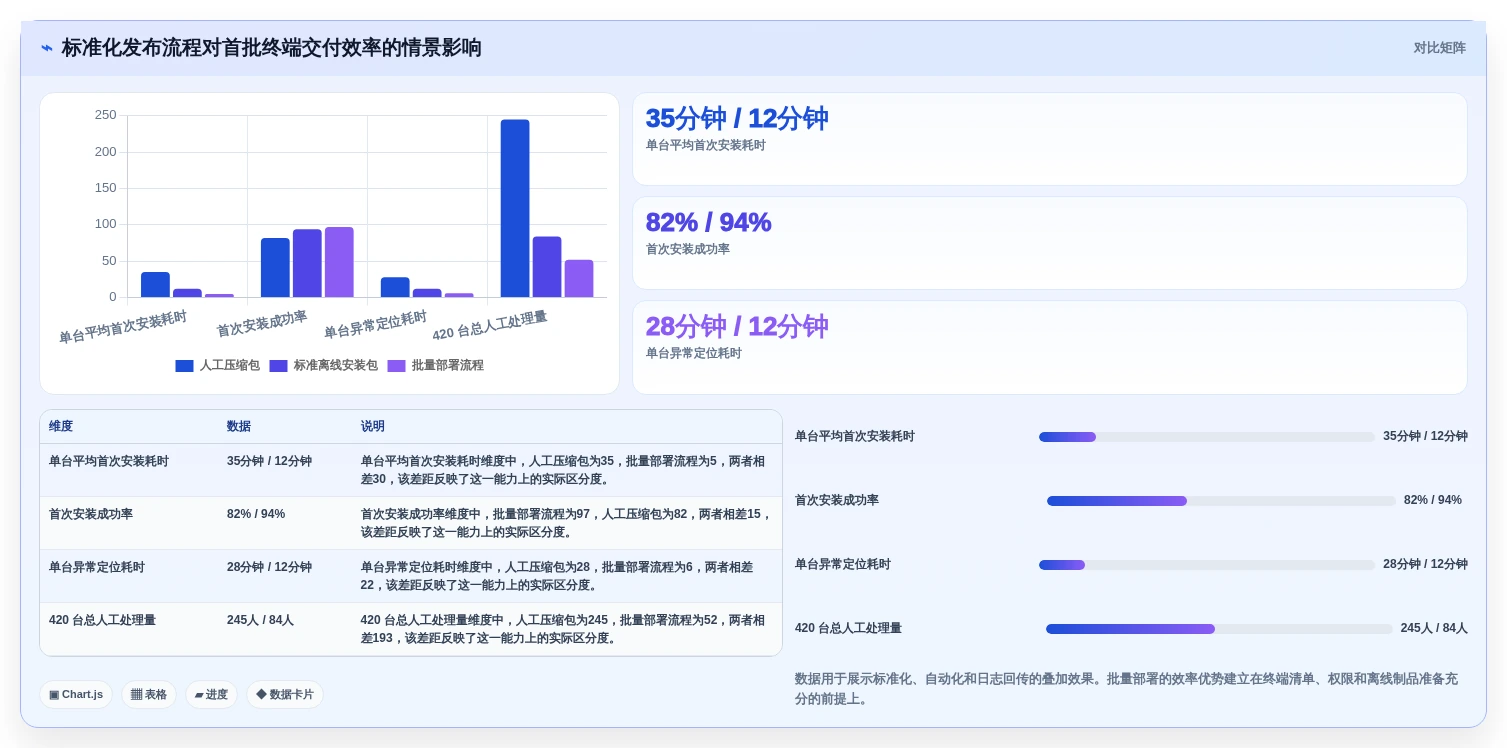The height and width of the screenshot is (748, 1507).
Task: Click the 250 y-axis tick label
Action: tap(106, 115)
